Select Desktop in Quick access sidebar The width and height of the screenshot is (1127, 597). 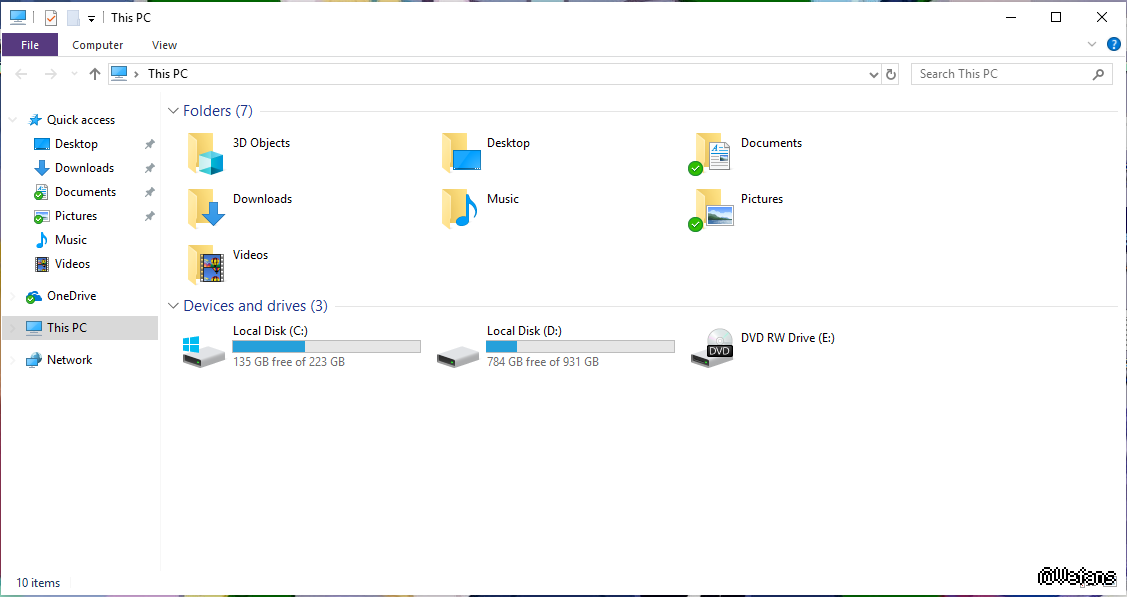[x=76, y=144]
